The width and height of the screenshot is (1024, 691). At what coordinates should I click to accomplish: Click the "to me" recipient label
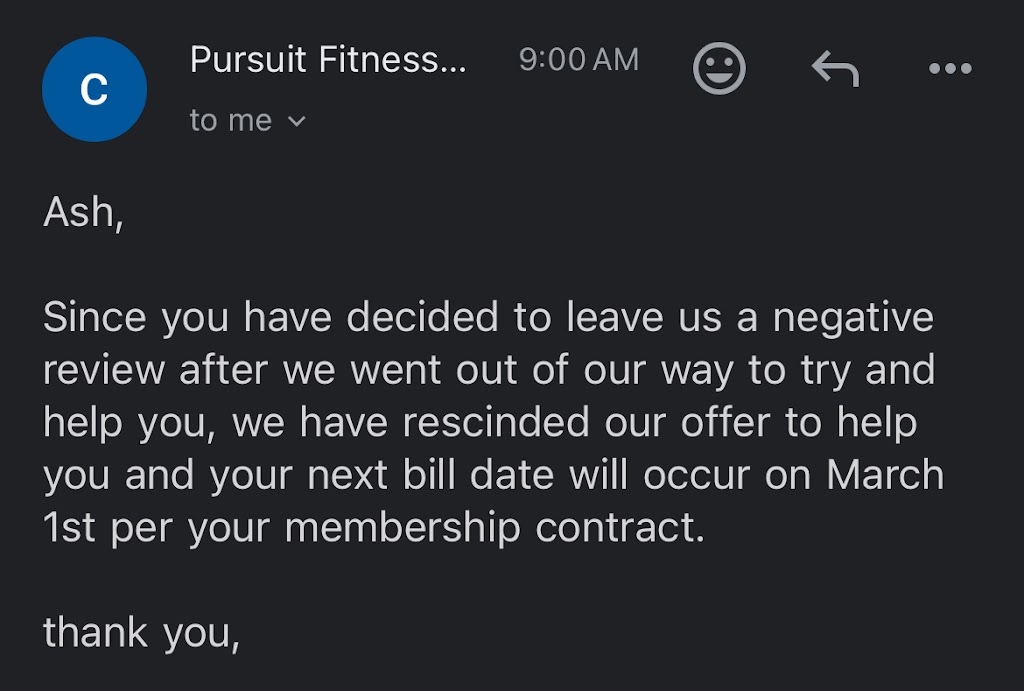231,121
